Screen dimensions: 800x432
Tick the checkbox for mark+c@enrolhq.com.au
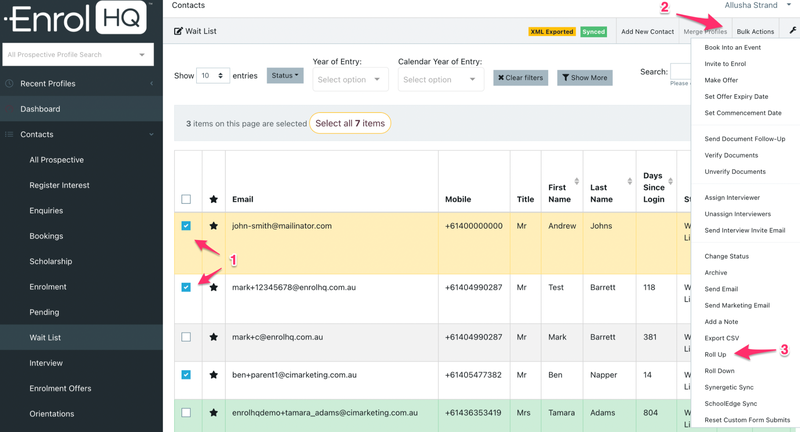[x=186, y=338]
